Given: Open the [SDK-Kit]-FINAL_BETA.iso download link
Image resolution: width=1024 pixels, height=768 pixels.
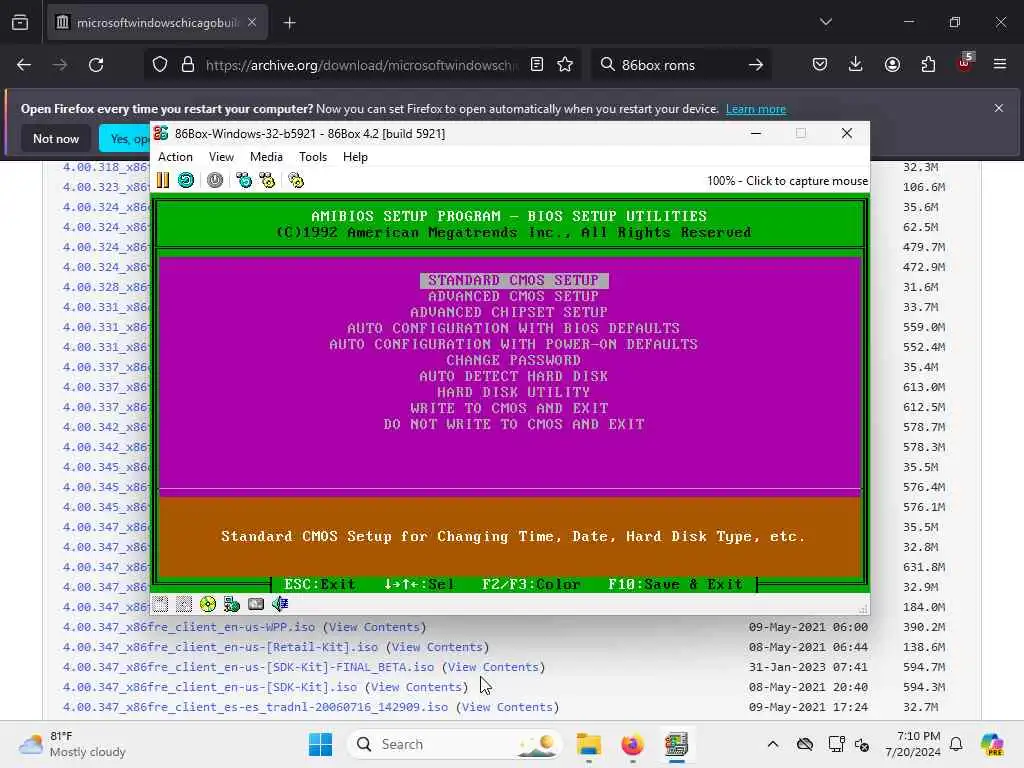Looking at the screenshot, I should (x=248, y=667).
